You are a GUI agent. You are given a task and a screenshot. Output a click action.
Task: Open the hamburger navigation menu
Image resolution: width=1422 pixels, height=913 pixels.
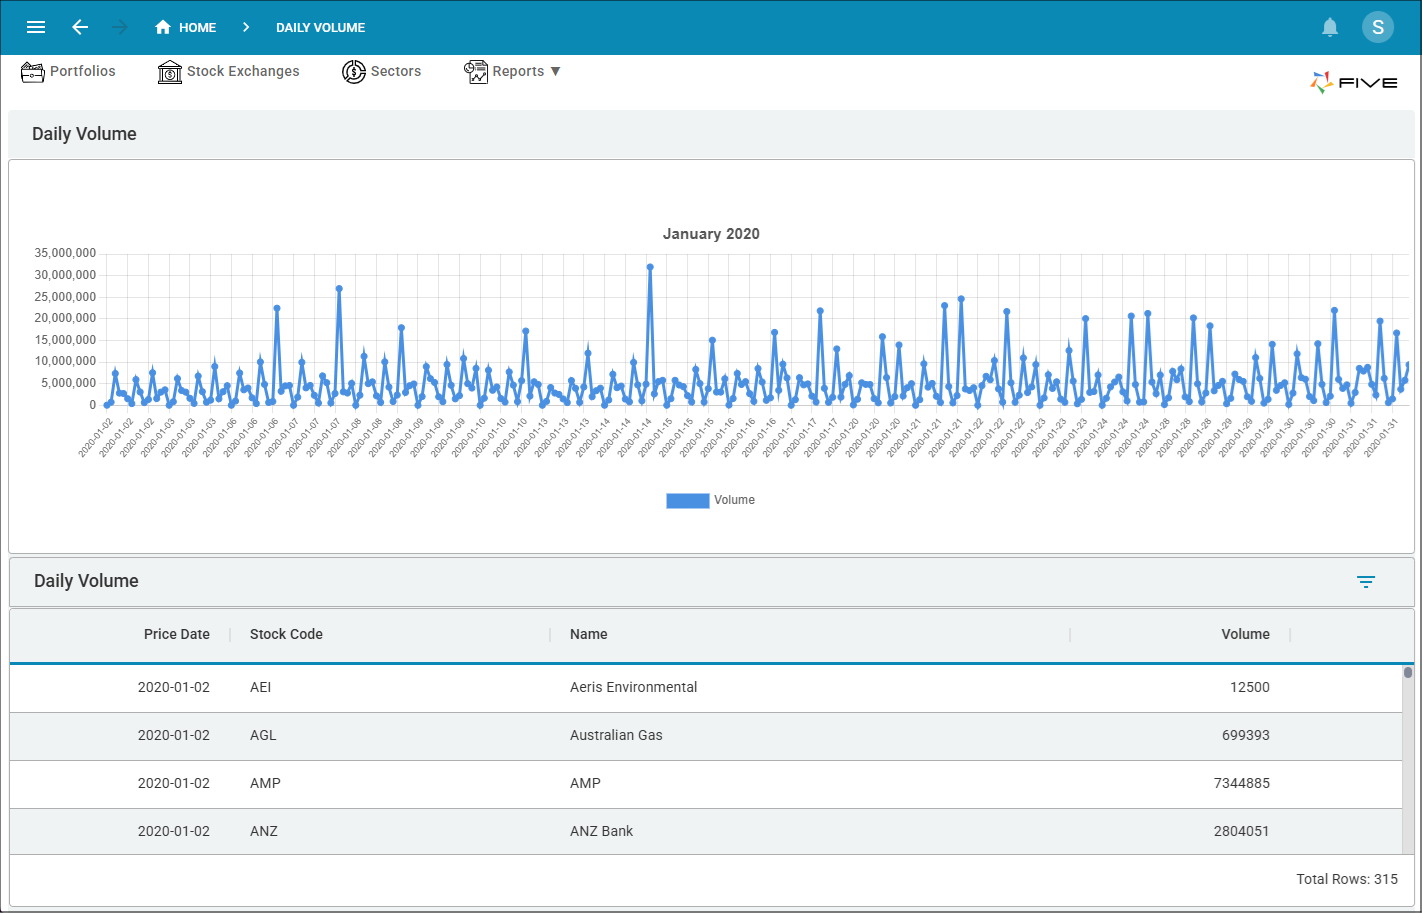click(36, 27)
